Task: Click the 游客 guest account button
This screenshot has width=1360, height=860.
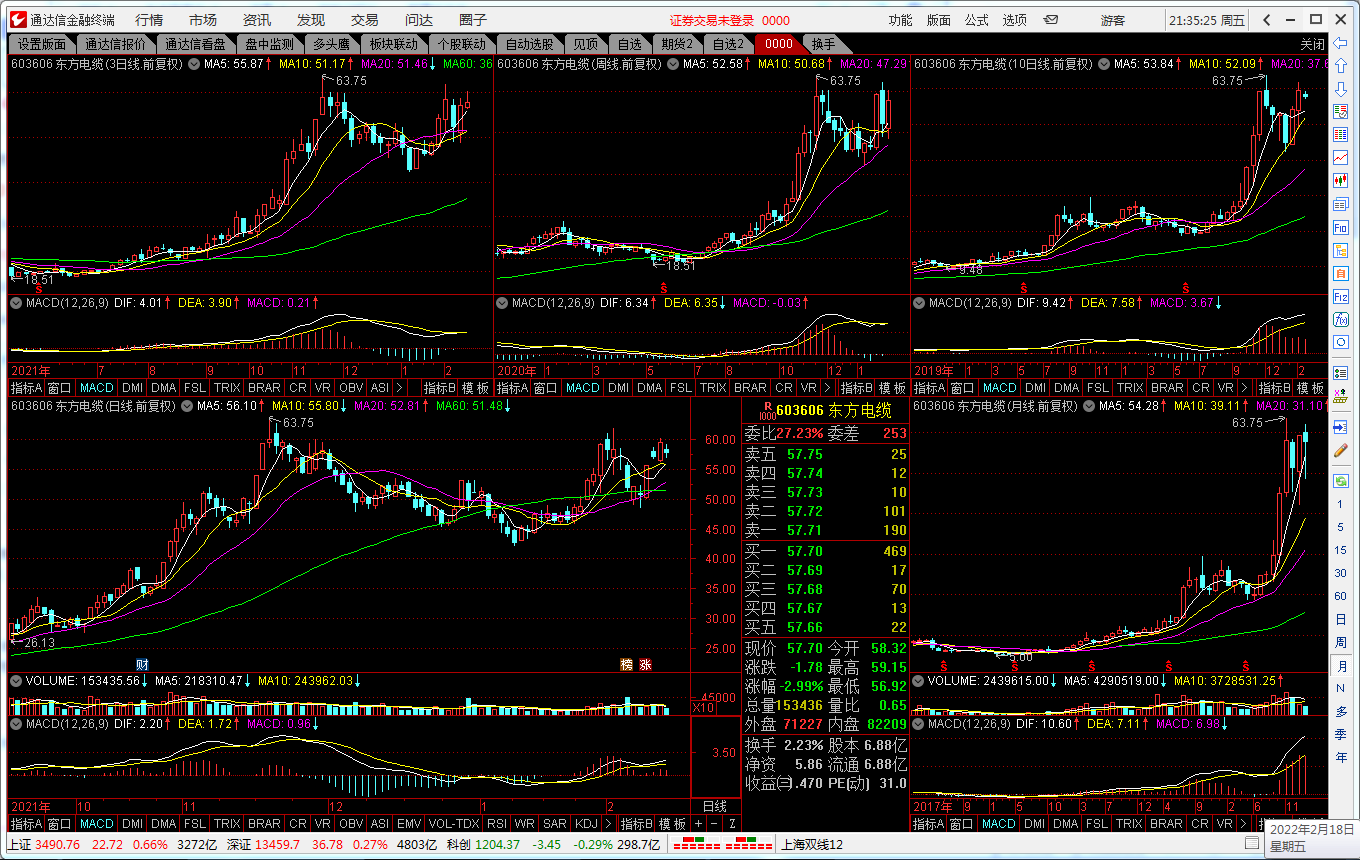Action: [1113, 20]
